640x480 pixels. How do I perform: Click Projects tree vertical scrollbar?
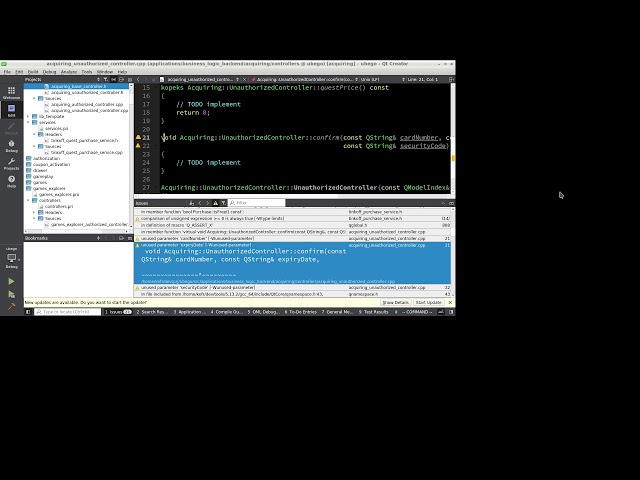pyautogui.click(x=131, y=156)
